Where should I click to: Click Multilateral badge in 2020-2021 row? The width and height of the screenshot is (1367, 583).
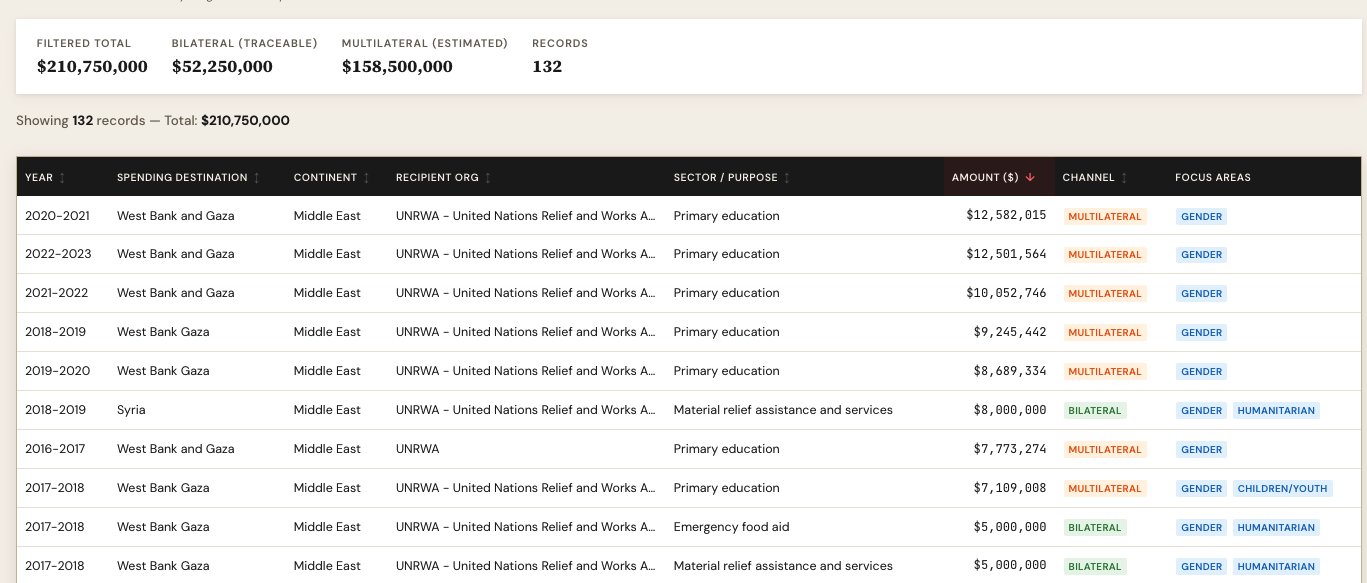click(1104, 216)
